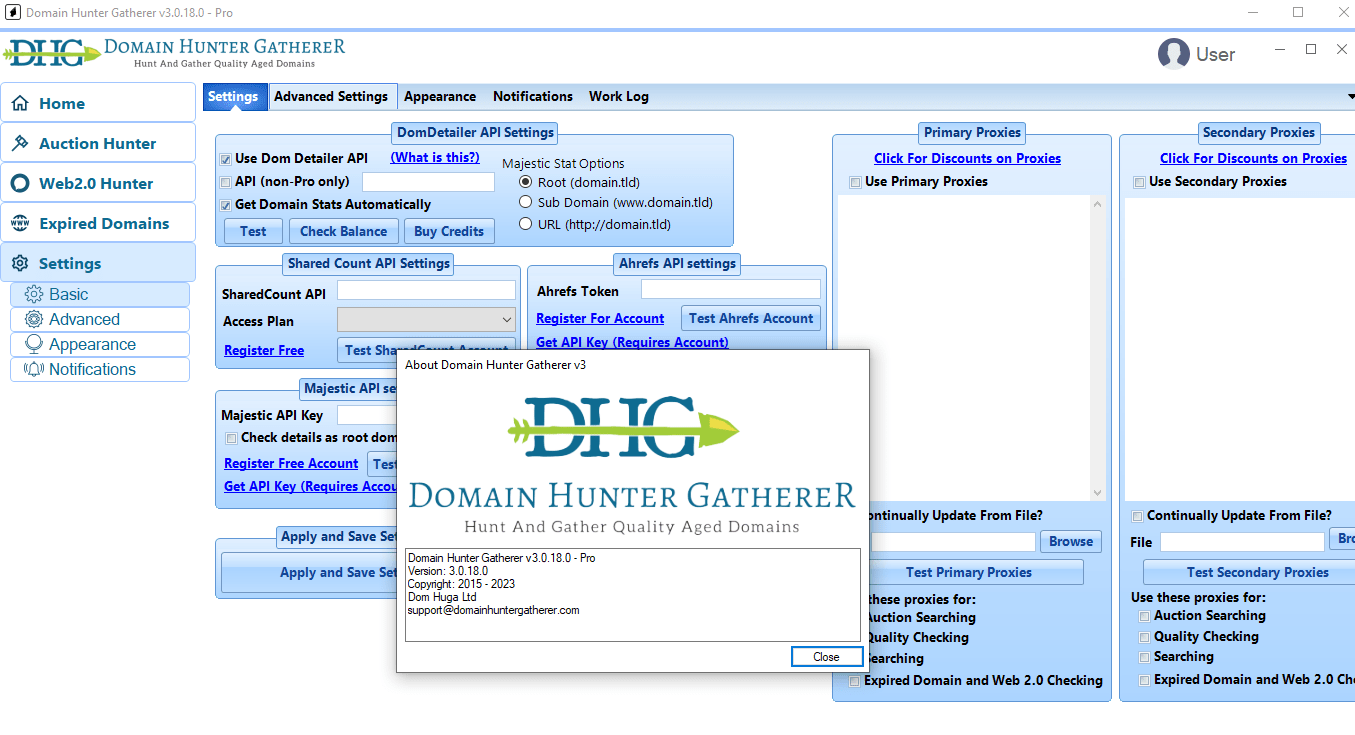
Task: Switch to the Settings tab
Action: [233, 96]
